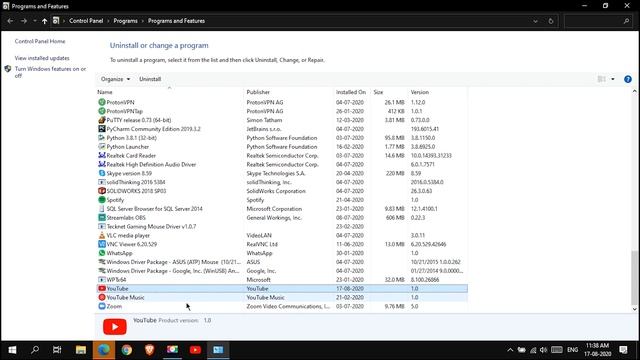
Task: Open Microsoft Edge from the taskbar
Action: (x=104, y=350)
